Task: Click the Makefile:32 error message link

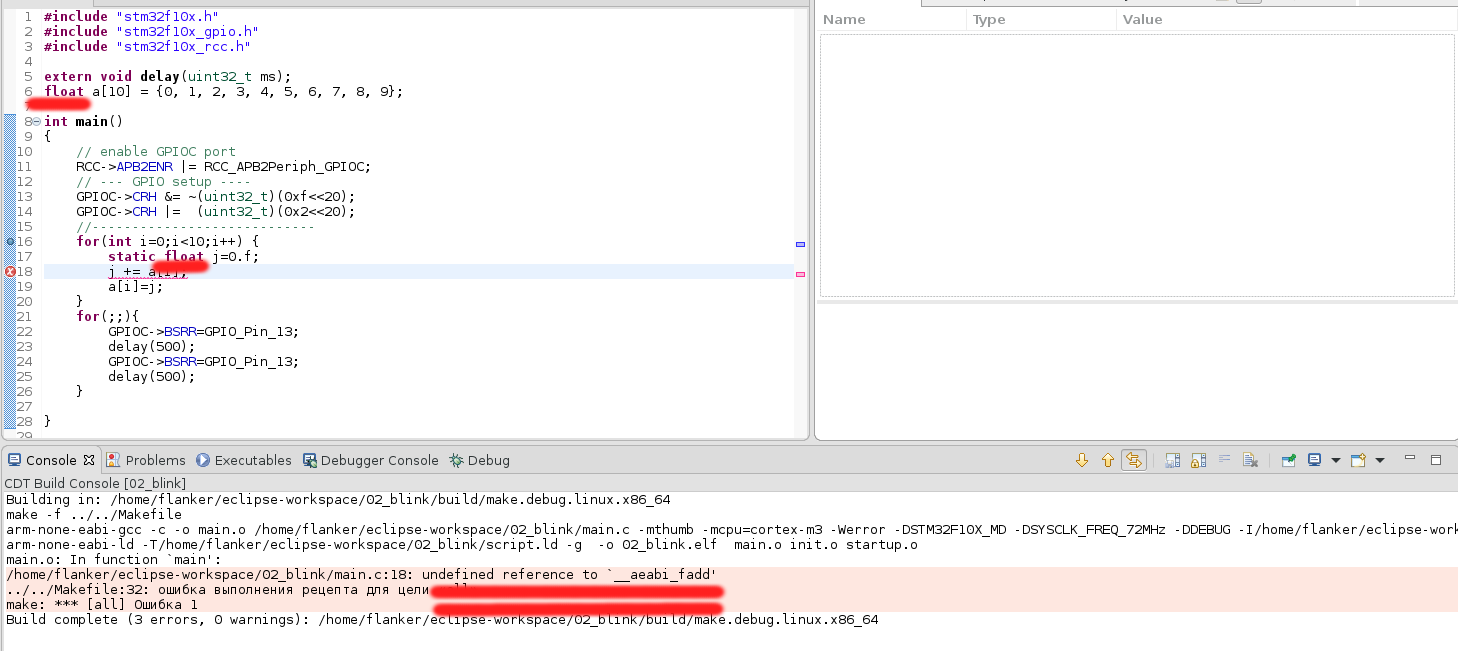Action: tap(200, 590)
